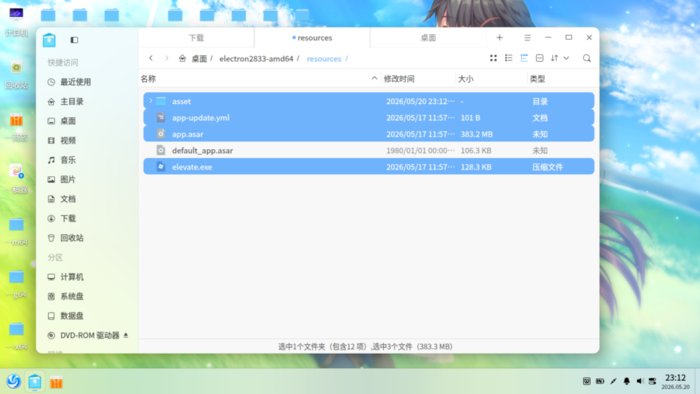Image resolution: width=700 pixels, height=394 pixels.
Task: Select the resources tab
Action: point(312,38)
